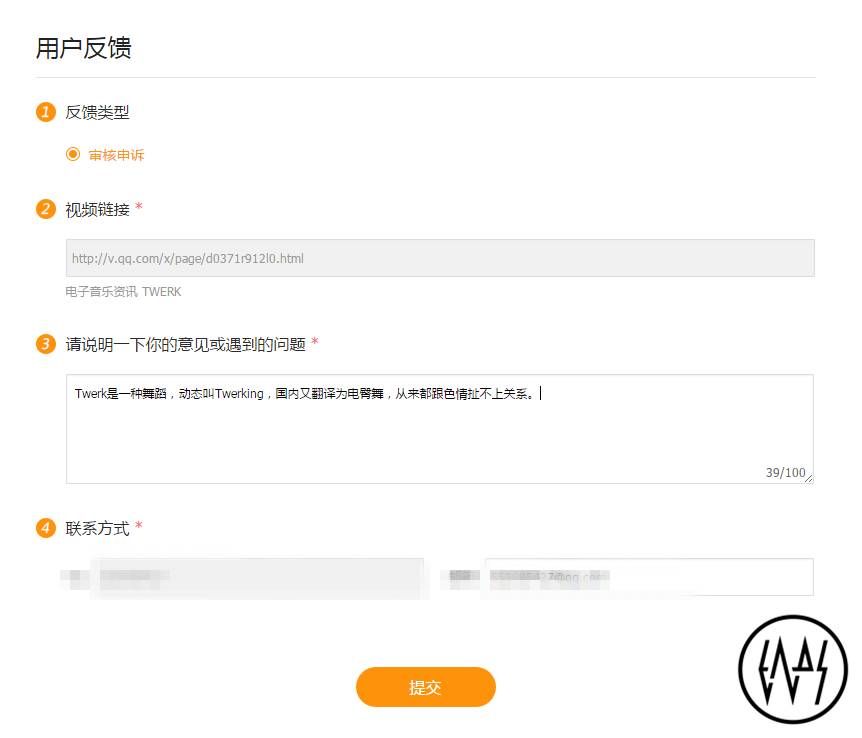The image size is (862, 738).
Task: Click the 用户反馈 page heading
Action: (x=84, y=48)
